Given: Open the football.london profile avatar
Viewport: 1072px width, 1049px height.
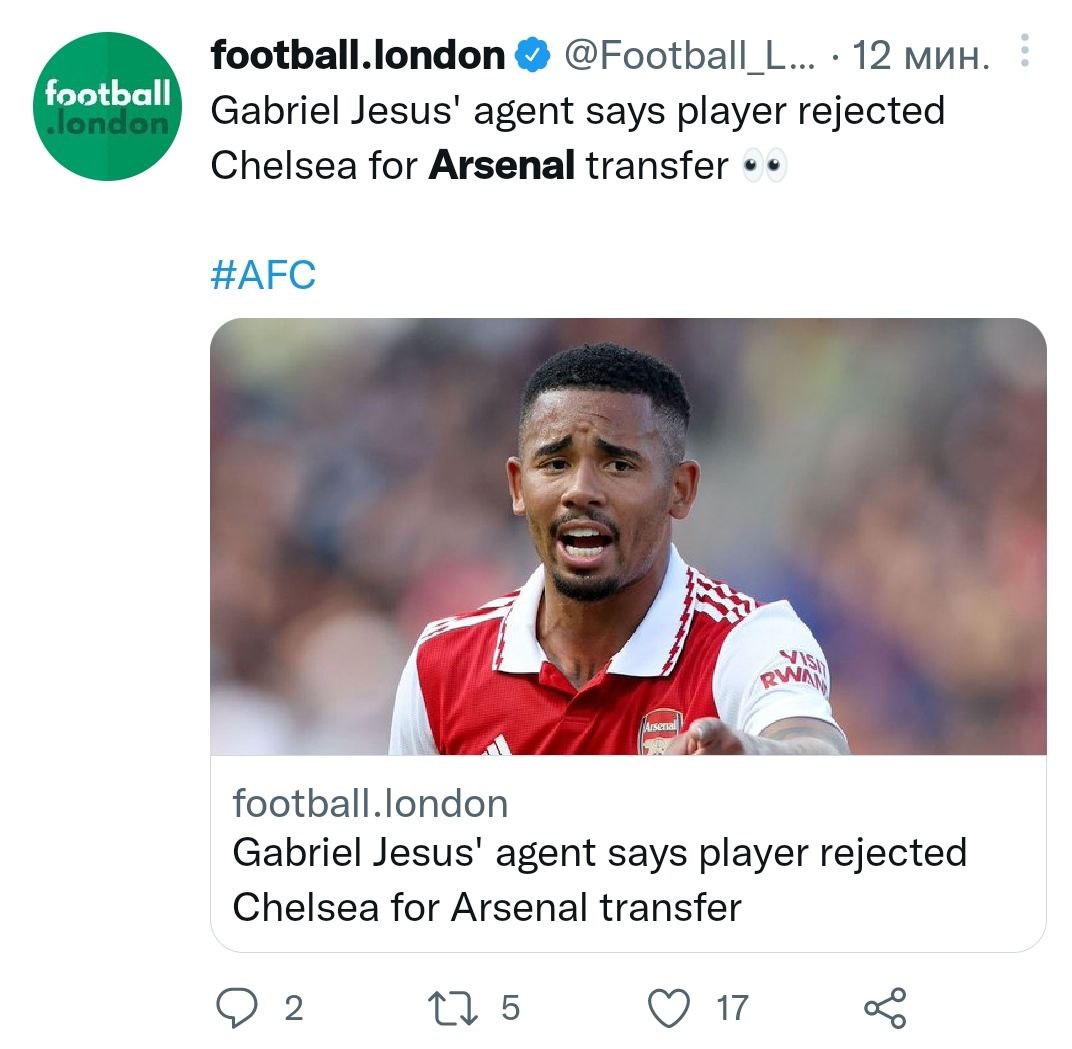Looking at the screenshot, I should (109, 107).
